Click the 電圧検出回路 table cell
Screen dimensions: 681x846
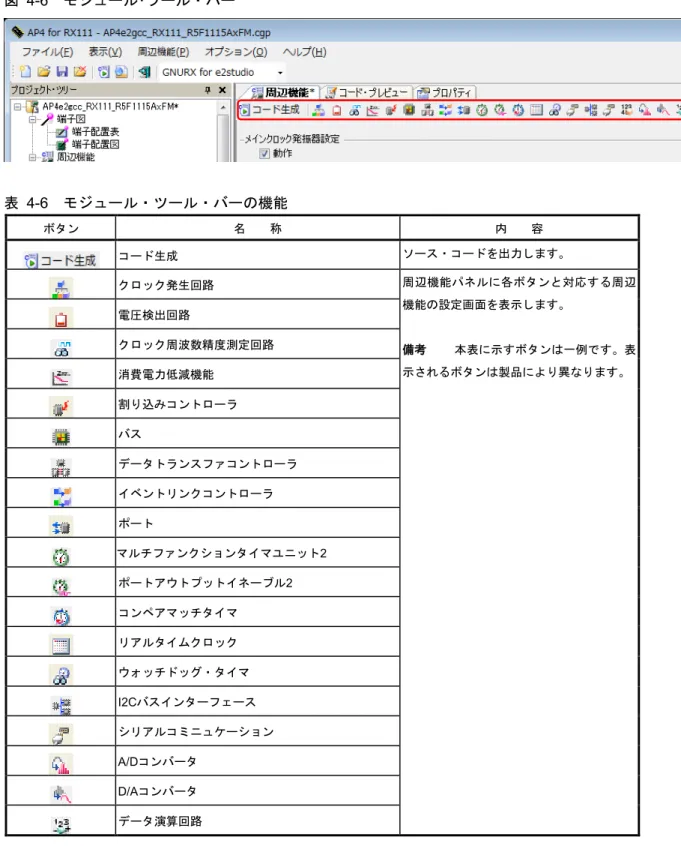tap(257, 315)
